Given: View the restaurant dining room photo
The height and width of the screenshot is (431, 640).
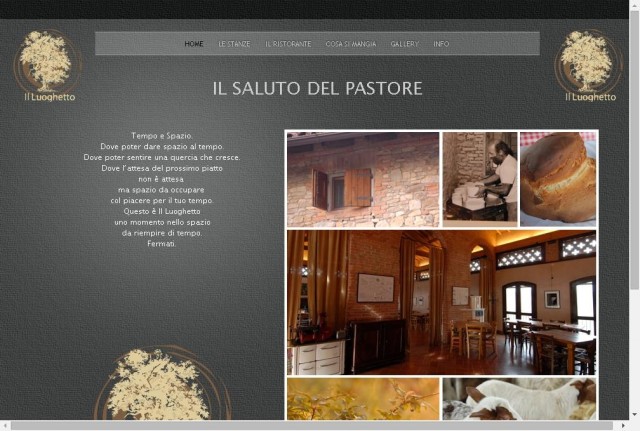Looking at the screenshot, I should coord(441,302).
